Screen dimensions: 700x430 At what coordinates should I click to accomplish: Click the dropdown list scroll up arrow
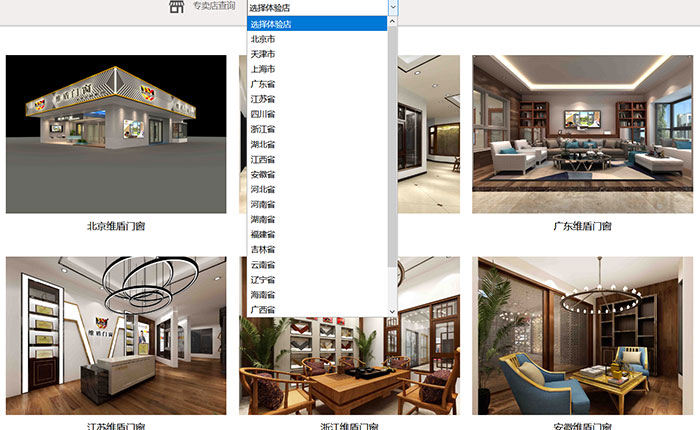click(392, 22)
